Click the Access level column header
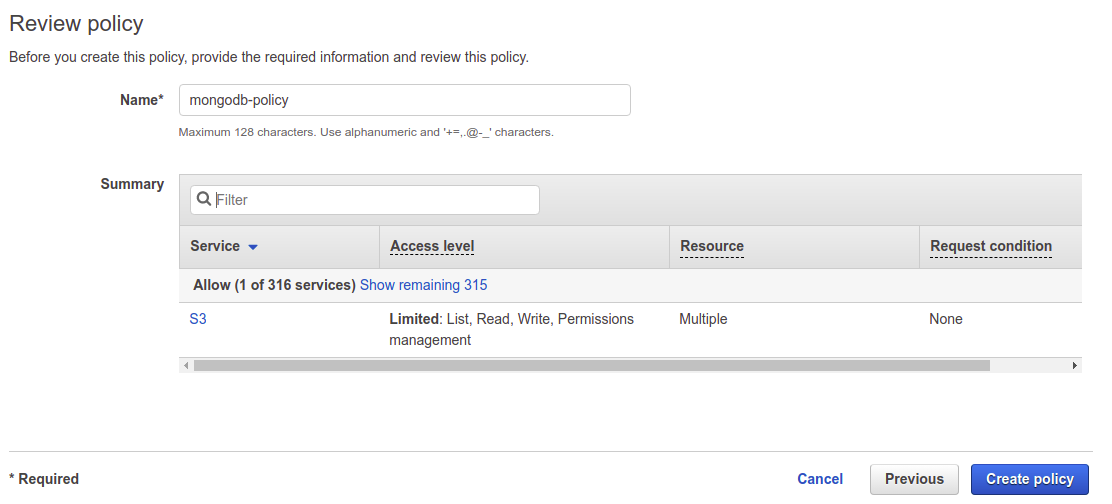This screenshot has height=504, width=1112. 432,246
